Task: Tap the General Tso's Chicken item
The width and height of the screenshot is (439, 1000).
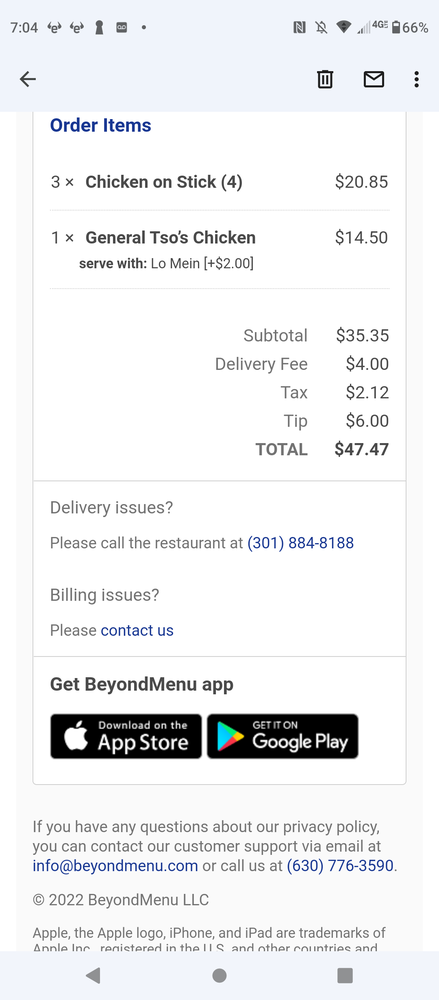Action: (170, 238)
